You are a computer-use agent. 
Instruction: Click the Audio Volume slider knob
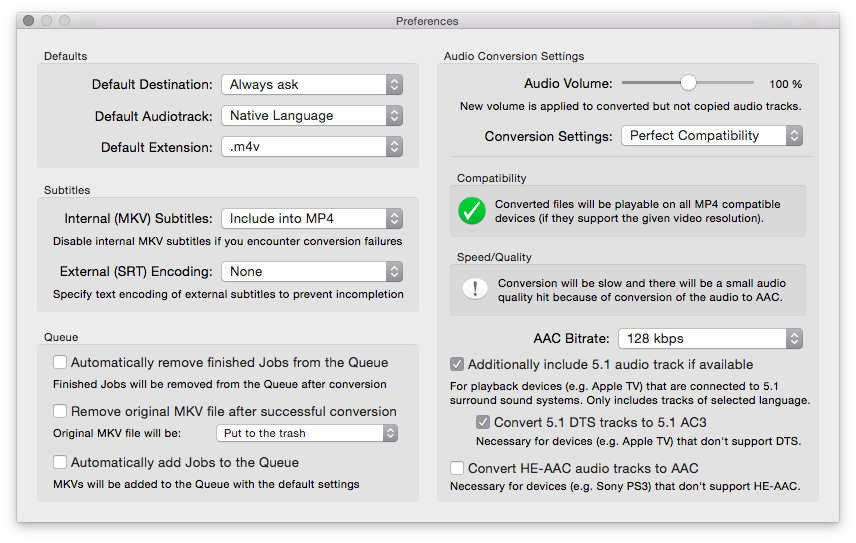point(688,83)
